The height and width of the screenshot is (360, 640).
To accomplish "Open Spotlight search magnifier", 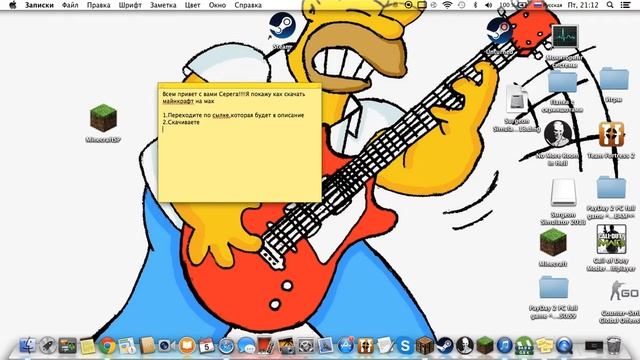I will [x=610, y=5].
